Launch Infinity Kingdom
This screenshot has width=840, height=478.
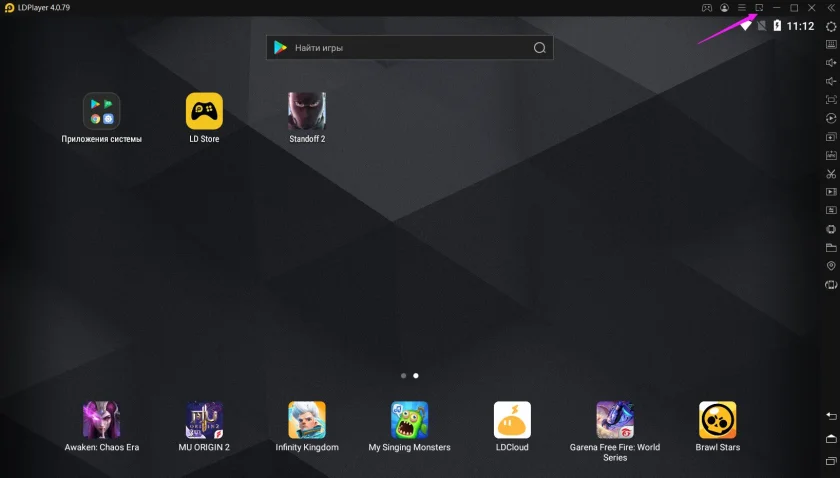click(307, 427)
